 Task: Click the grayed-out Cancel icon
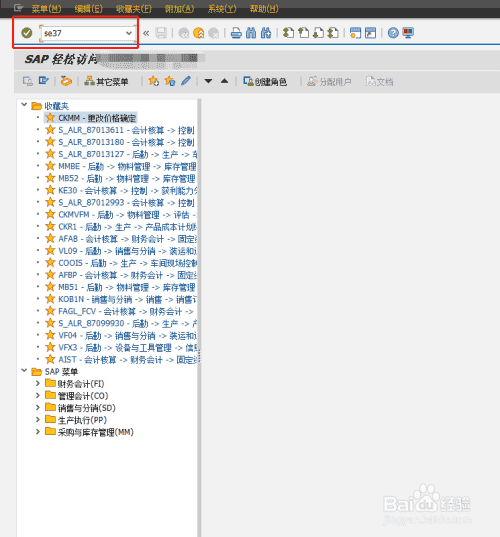click(214, 33)
